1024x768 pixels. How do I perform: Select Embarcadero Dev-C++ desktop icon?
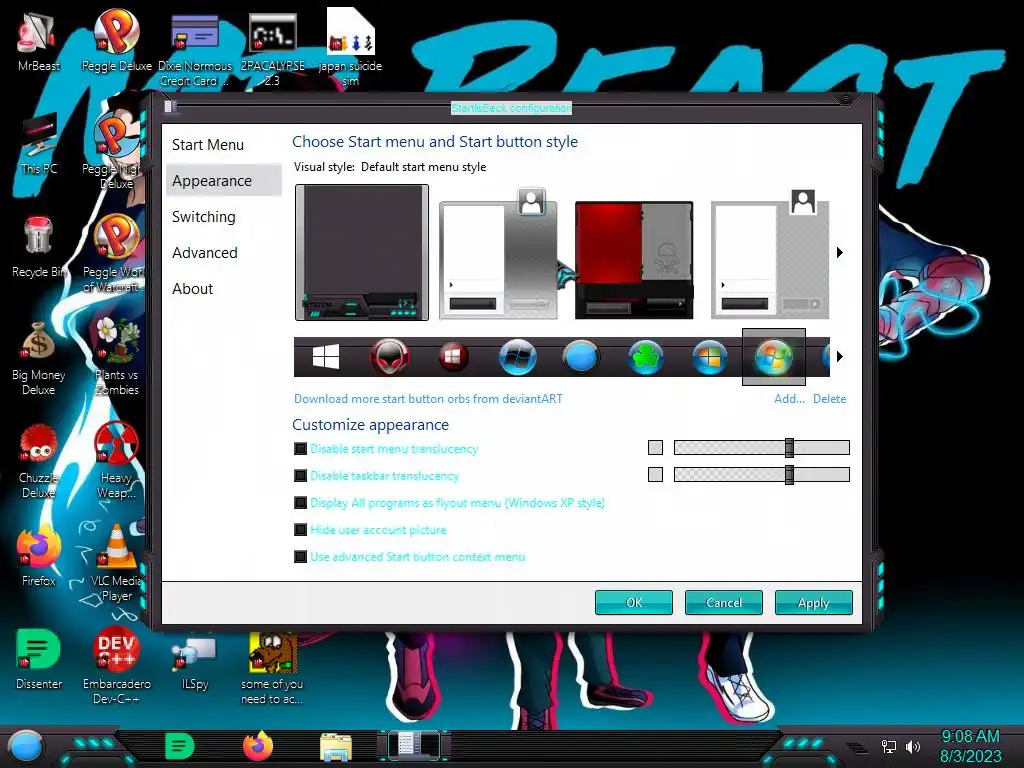[116, 666]
